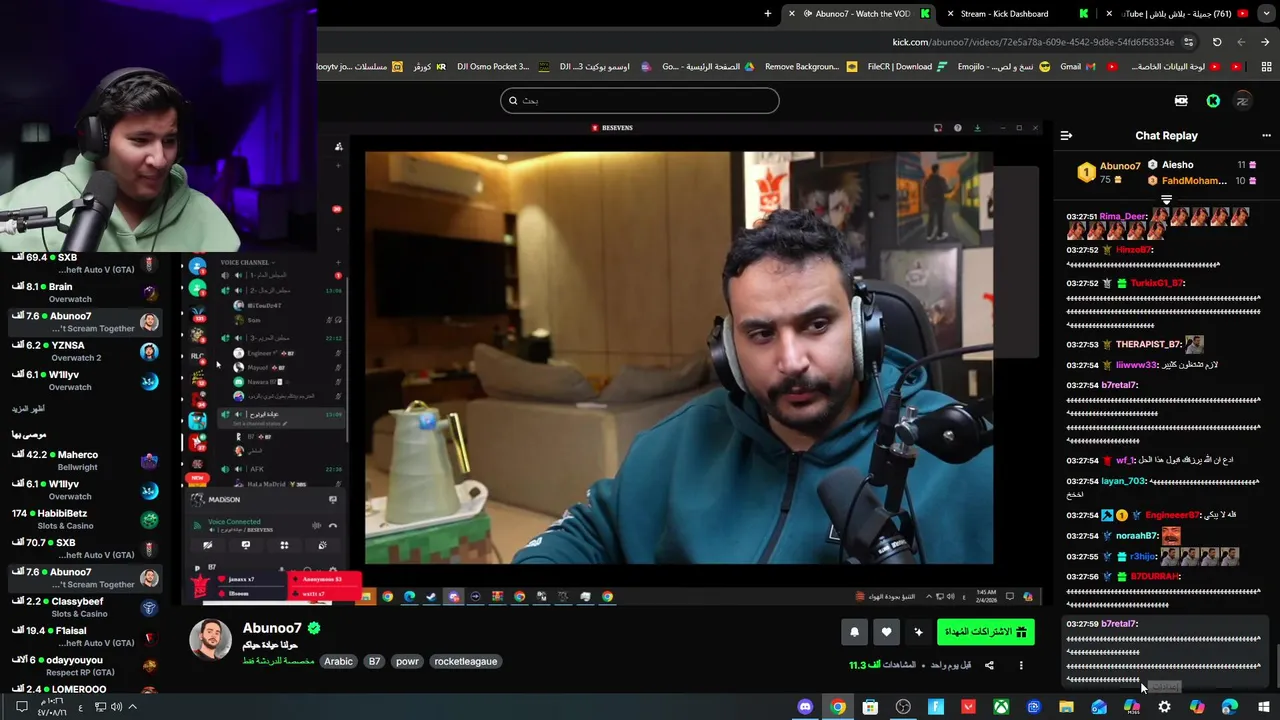Image resolution: width=1280 pixels, height=720 pixels.
Task: Click the powr tag
Action: [x=407, y=661]
